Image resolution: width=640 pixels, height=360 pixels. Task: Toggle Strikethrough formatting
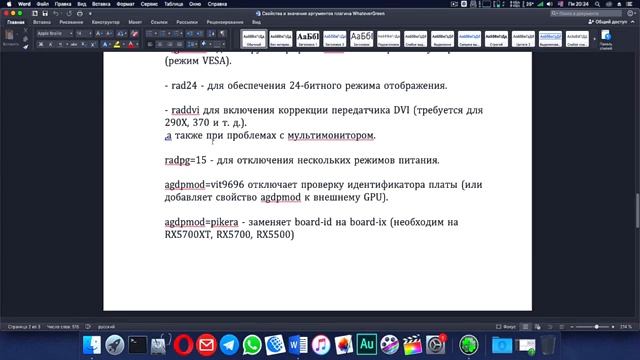74,44
